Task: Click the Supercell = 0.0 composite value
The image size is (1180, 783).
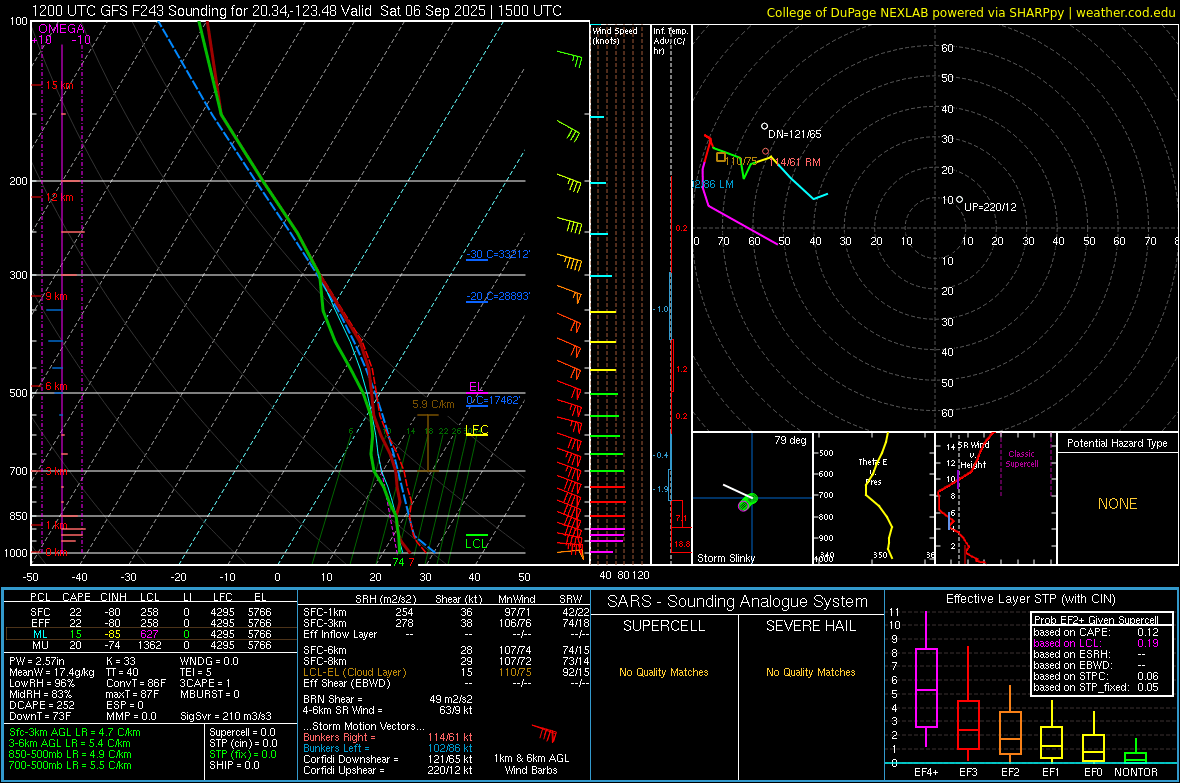Action: (x=242, y=732)
